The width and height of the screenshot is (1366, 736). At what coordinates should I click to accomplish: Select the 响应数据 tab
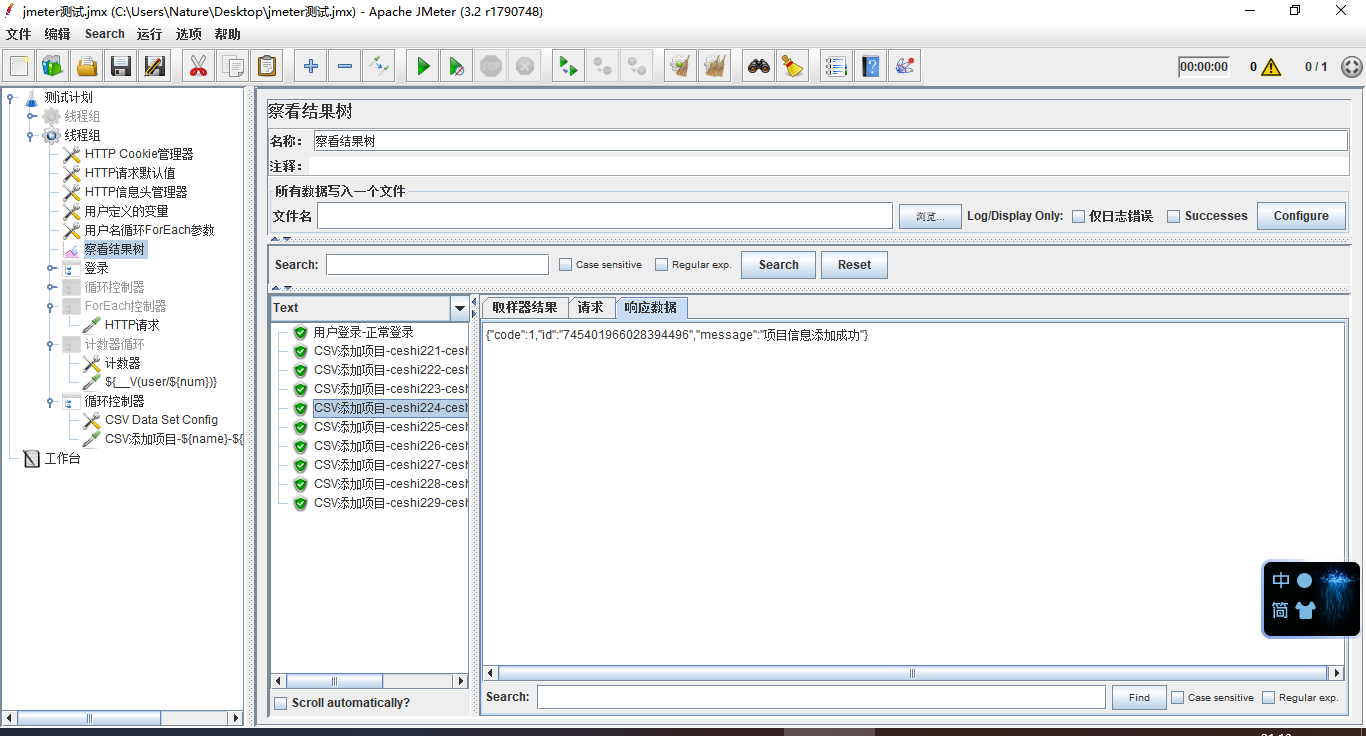point(651,308)
